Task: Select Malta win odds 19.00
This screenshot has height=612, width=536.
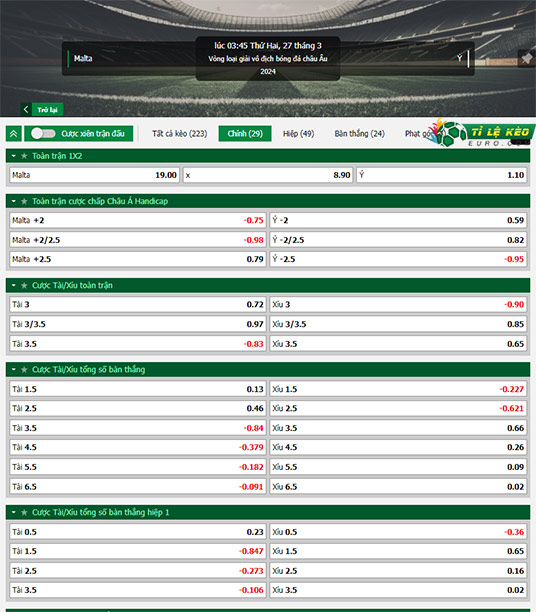Action: pyautogui.click(x=94, y=175)
